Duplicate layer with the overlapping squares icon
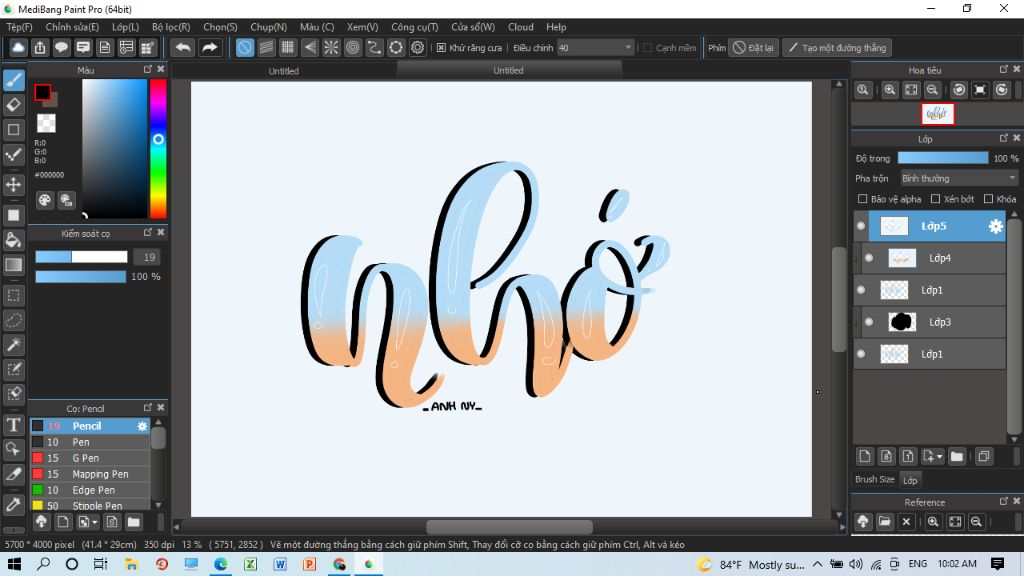Screen dimensions: 1024x576 pyautogui.click(x=984, y=456)
